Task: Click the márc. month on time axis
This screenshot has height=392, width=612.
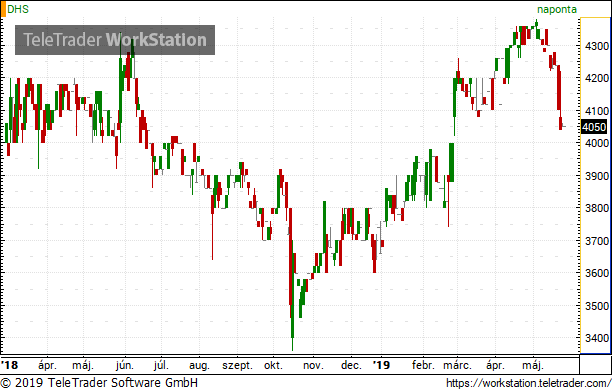Action: point(457,365)
